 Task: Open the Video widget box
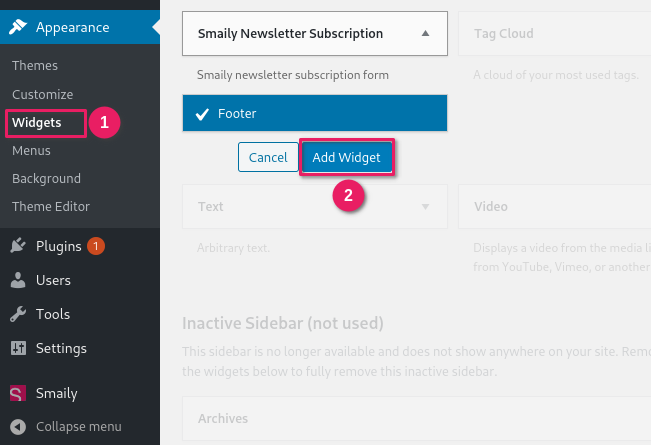point(555,206)
